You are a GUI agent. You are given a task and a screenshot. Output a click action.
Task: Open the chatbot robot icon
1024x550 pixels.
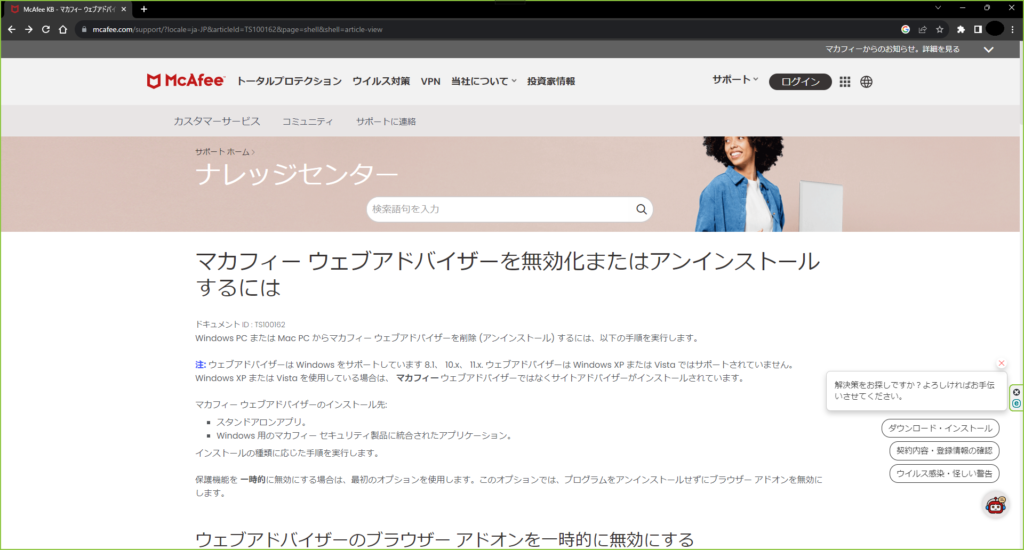click(x=995, y=505)
